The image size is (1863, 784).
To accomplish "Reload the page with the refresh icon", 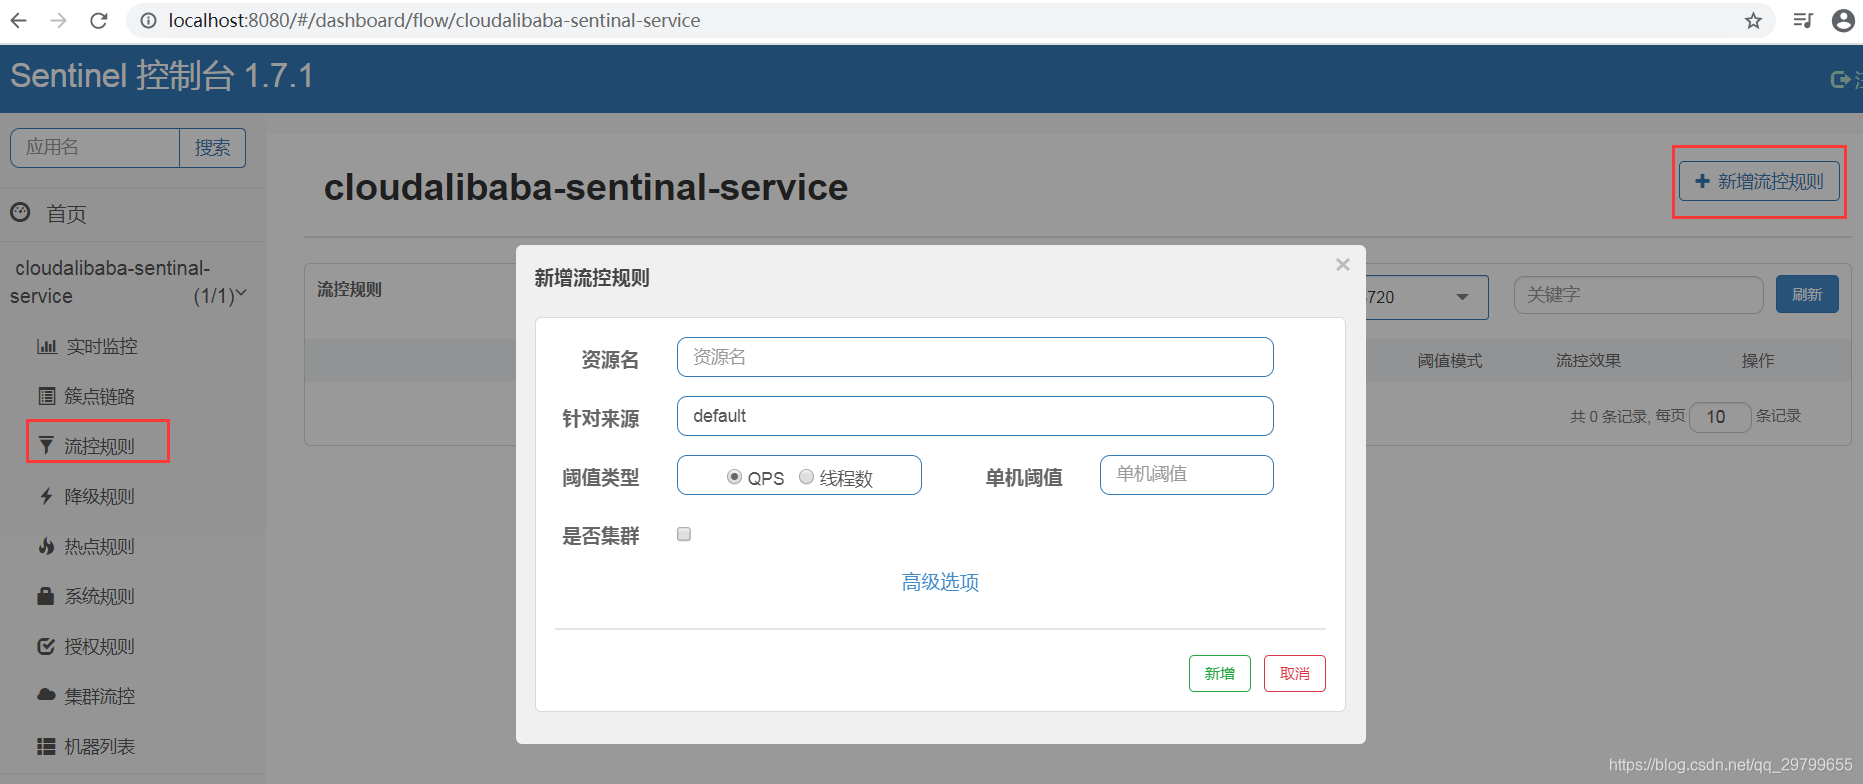I will [98, 20].
